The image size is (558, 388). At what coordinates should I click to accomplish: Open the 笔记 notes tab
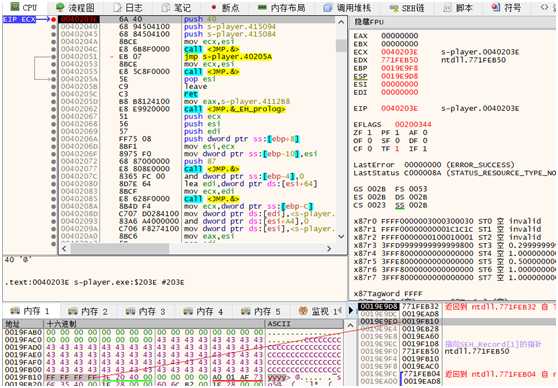click(x=176, y=7)
